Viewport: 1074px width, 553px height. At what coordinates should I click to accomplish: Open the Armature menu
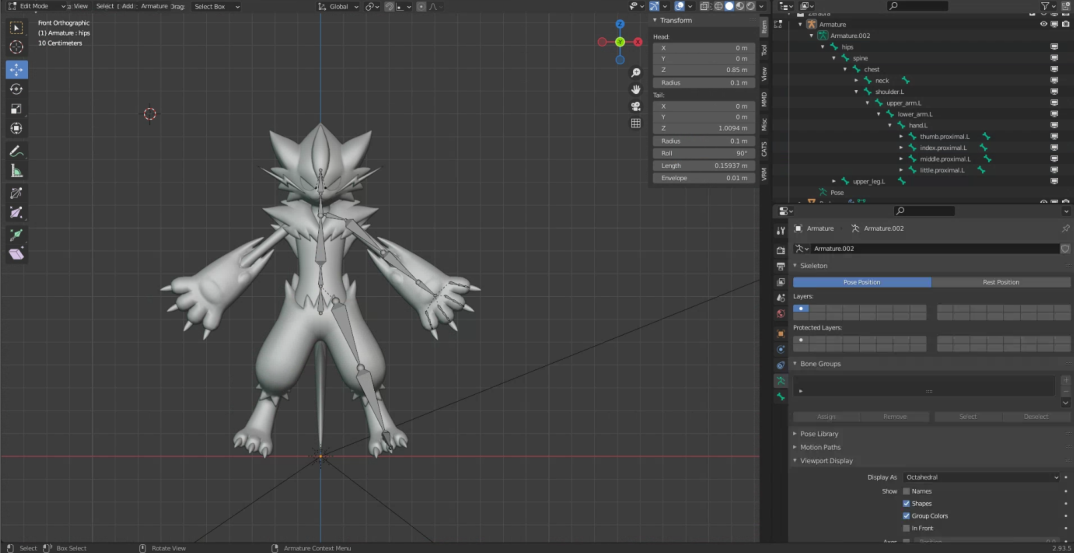[x=154, y=6]
